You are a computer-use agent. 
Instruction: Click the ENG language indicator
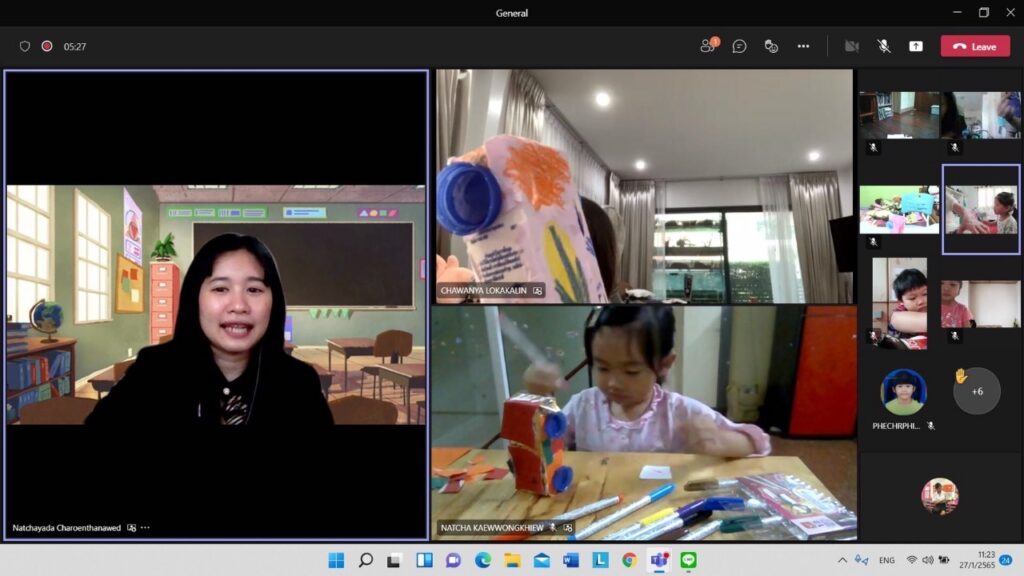[x=886, y=560]
